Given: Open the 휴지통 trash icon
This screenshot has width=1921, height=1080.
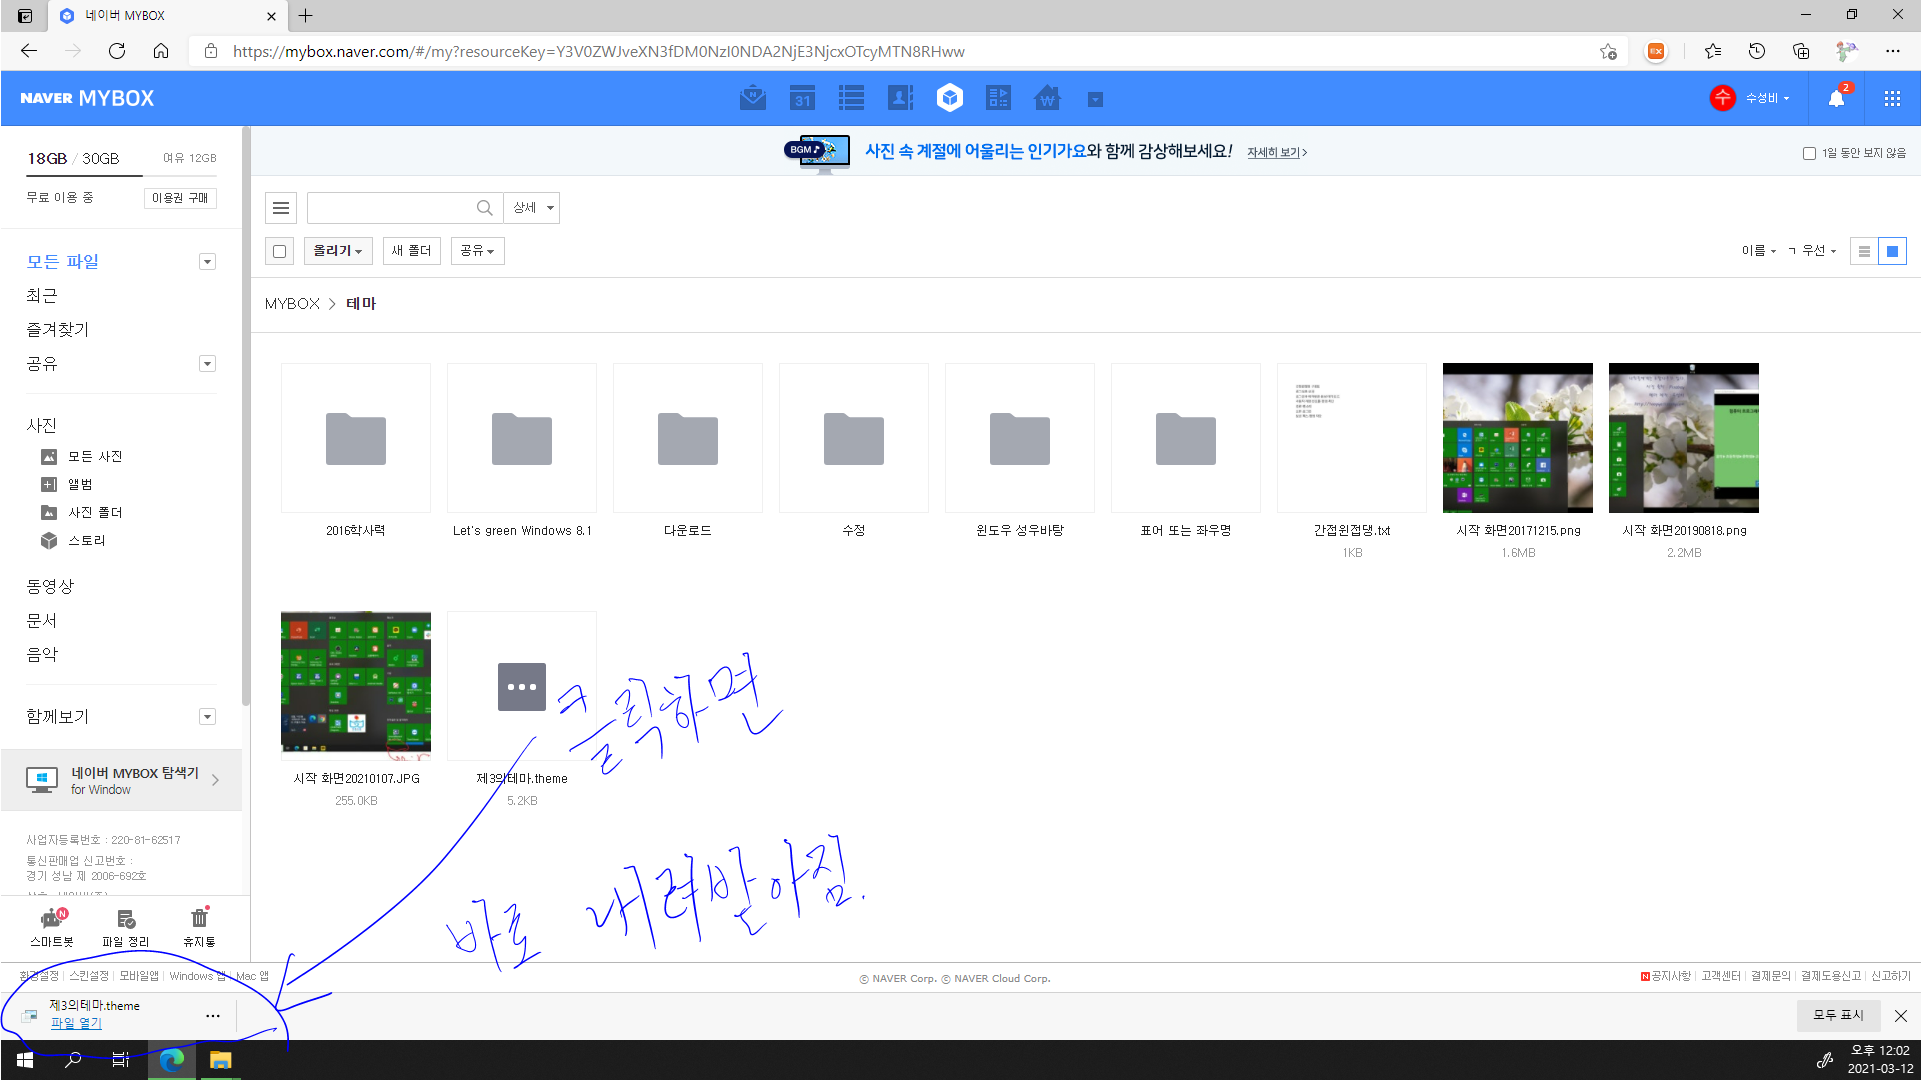Looking at the screenshot, I should 199,918.
